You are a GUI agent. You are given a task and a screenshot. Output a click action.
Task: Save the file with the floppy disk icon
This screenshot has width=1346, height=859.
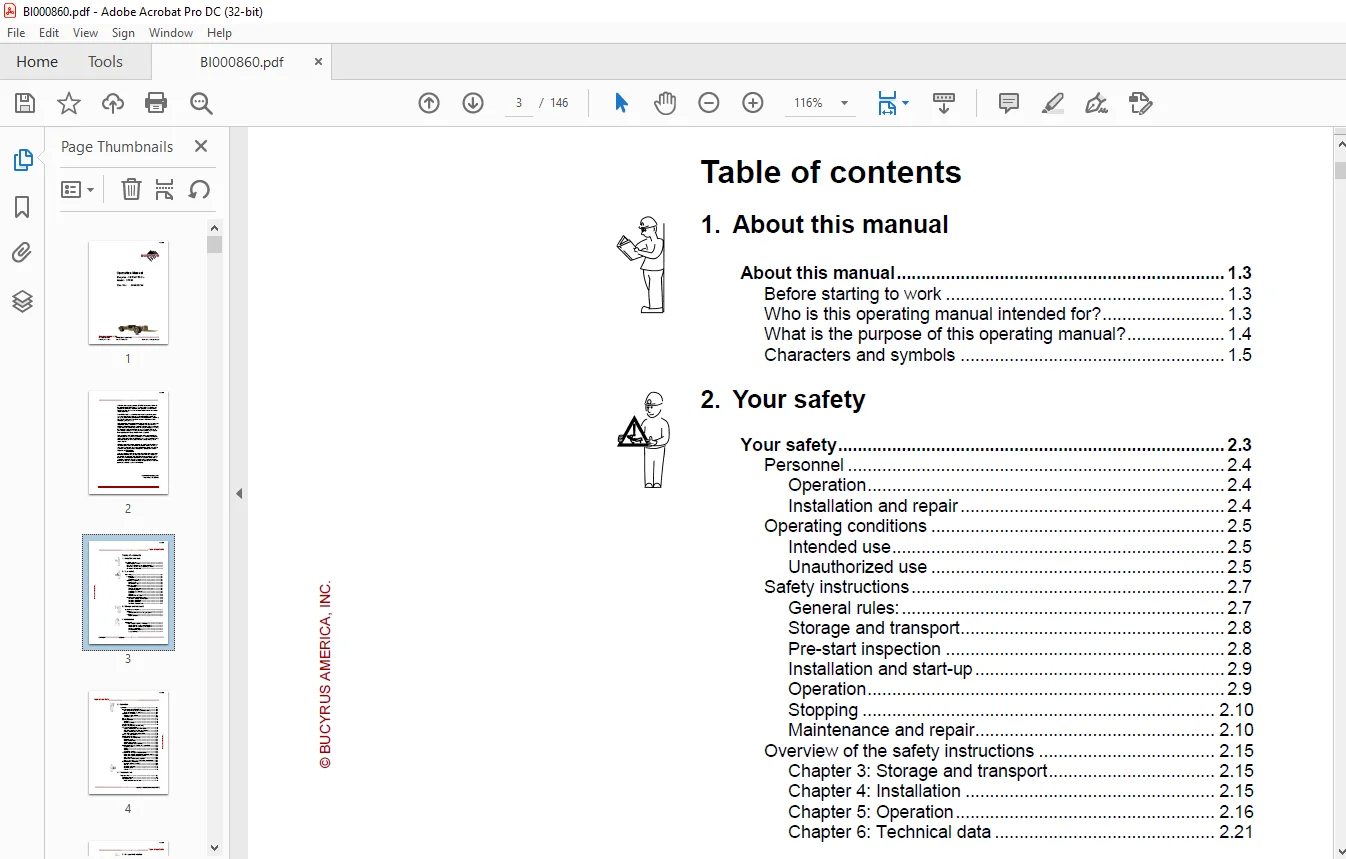click(x=25, y=103)
